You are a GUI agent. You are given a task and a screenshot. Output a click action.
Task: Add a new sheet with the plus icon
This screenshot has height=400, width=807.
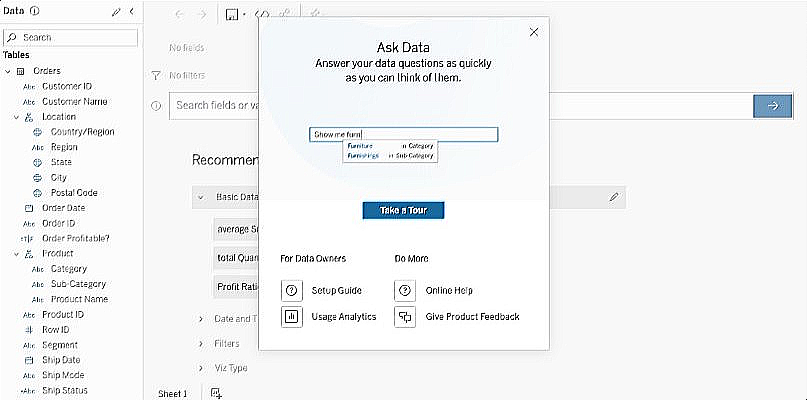pos(217,393)
